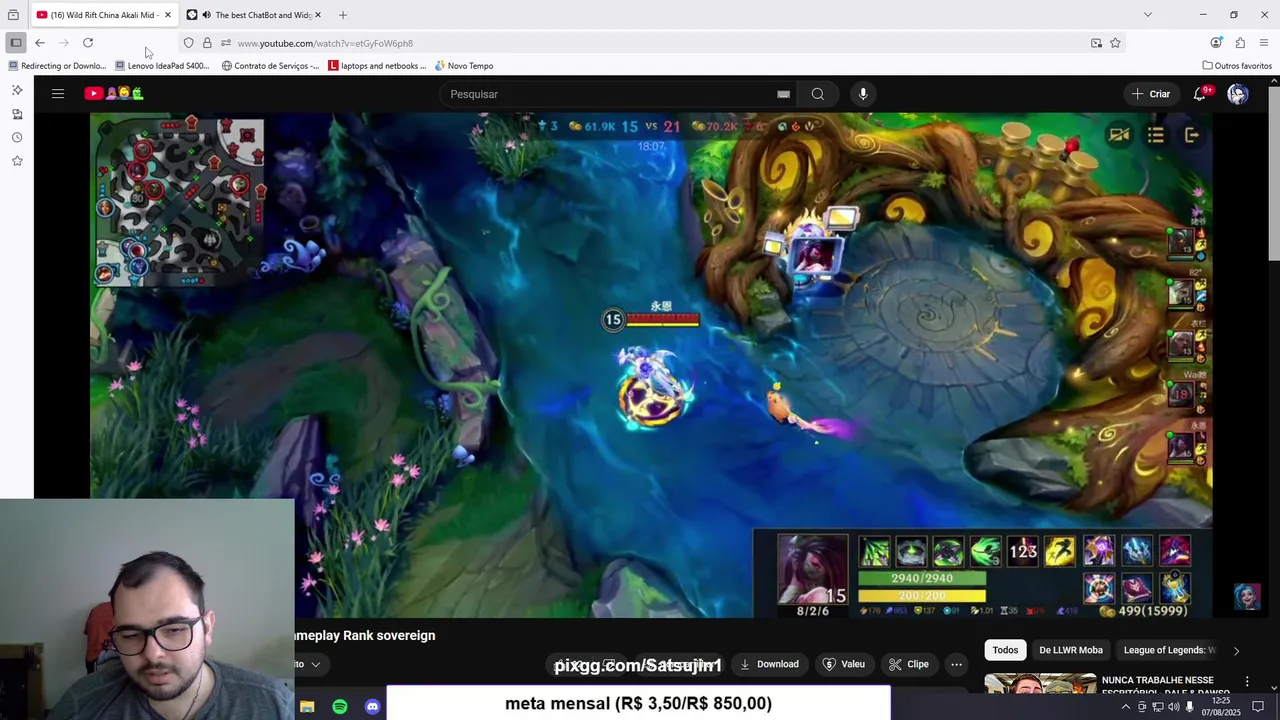Open the browser extensions puzzle icon
This screenshot has height=720, width=1280.
tap(1240, 43)
